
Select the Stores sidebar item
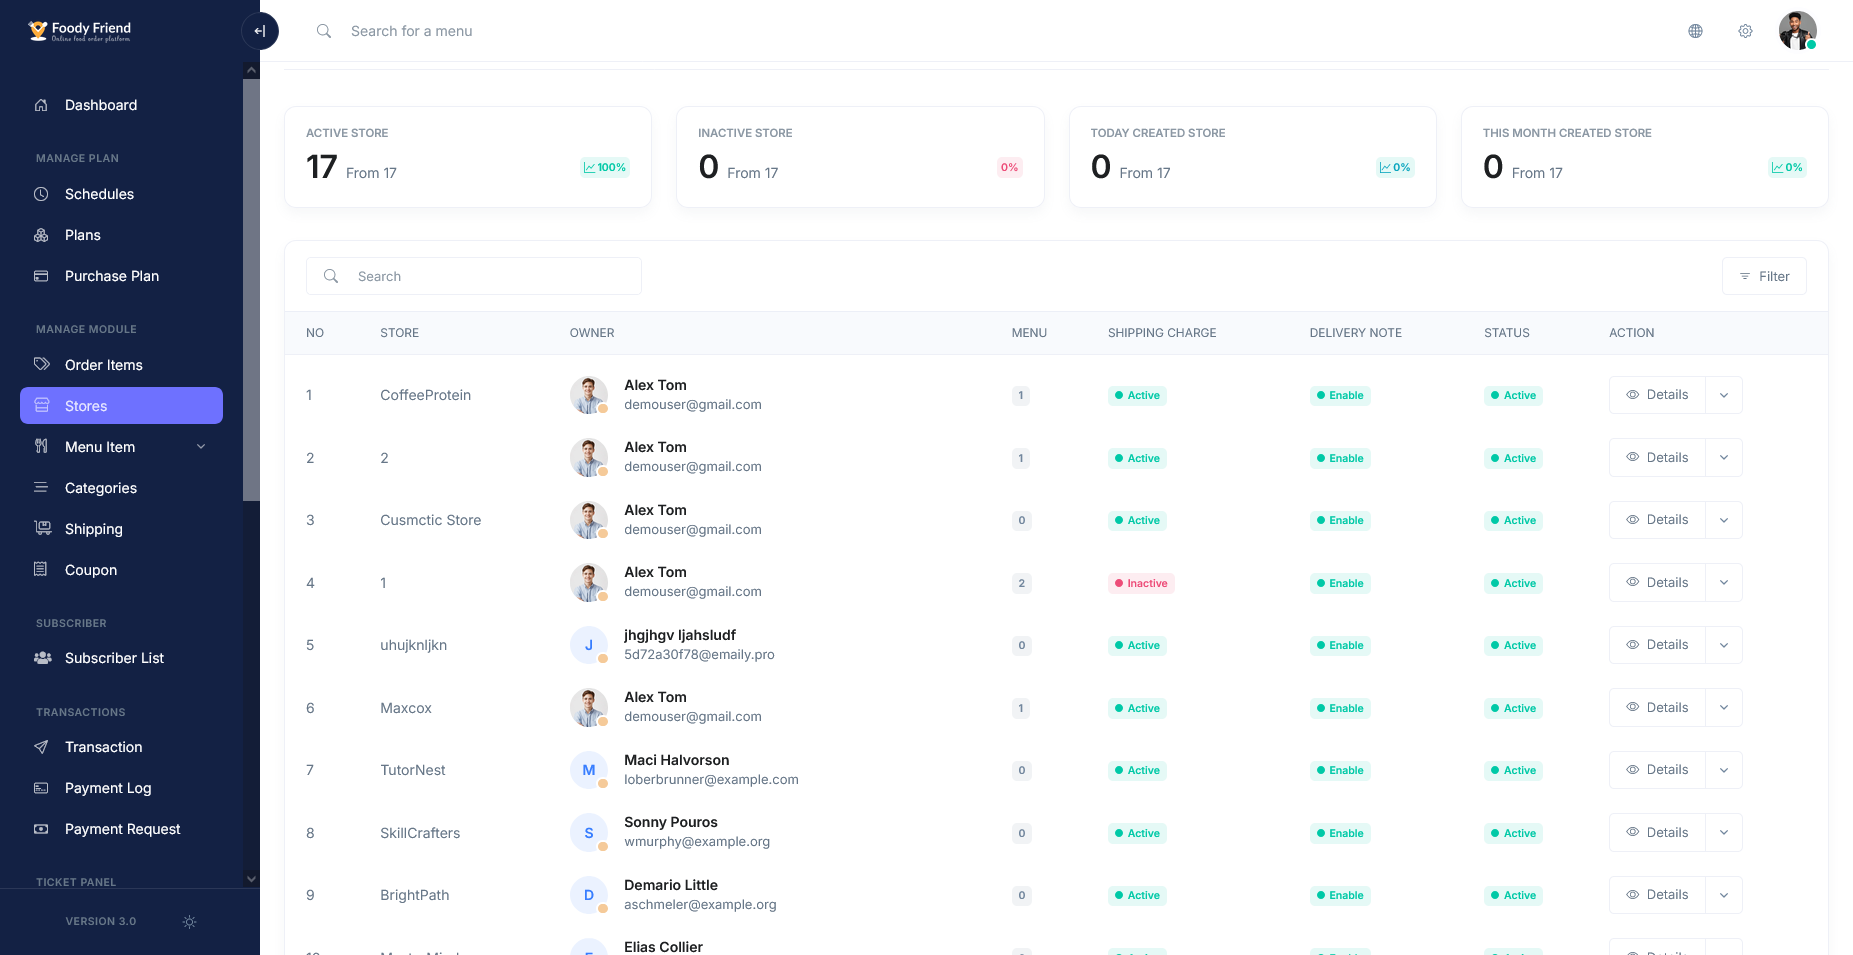[x=121, y=406]
